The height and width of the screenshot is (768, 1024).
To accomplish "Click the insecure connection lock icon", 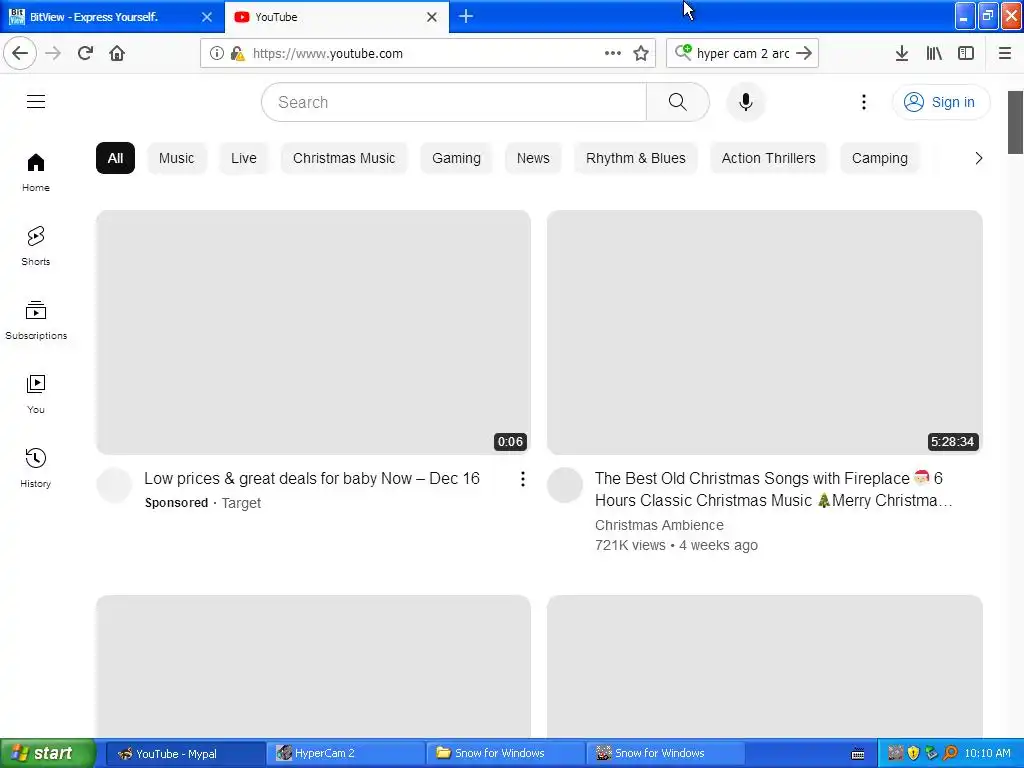I will pos(237,53).
